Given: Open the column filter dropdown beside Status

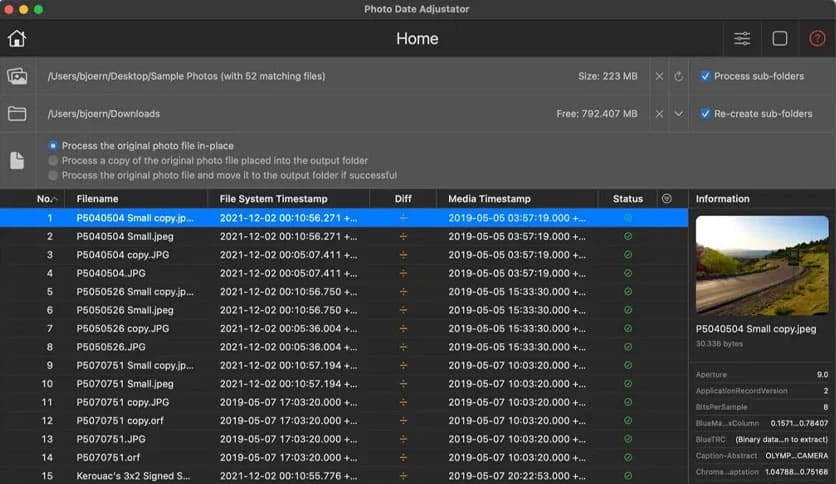Looking at the screenshot, I should [x=667, y=199].
